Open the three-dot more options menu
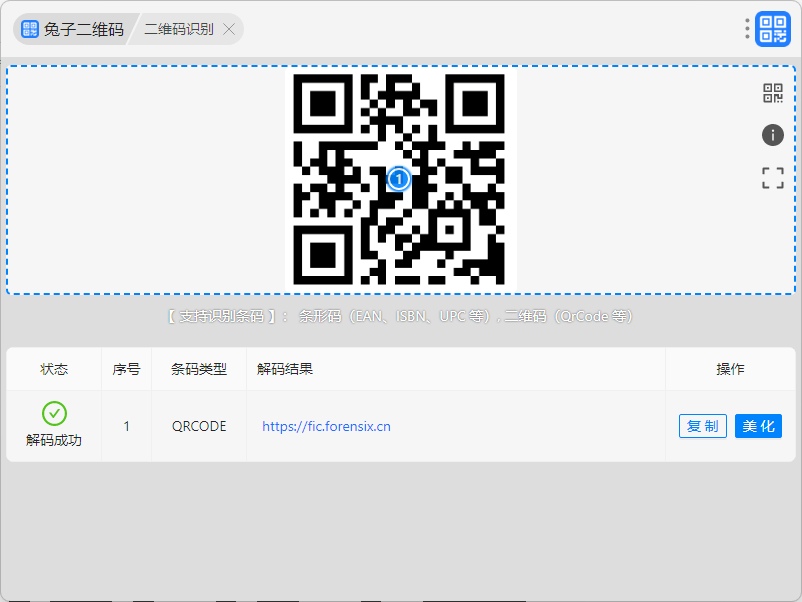Screen dimensions: 802x602 747,29
